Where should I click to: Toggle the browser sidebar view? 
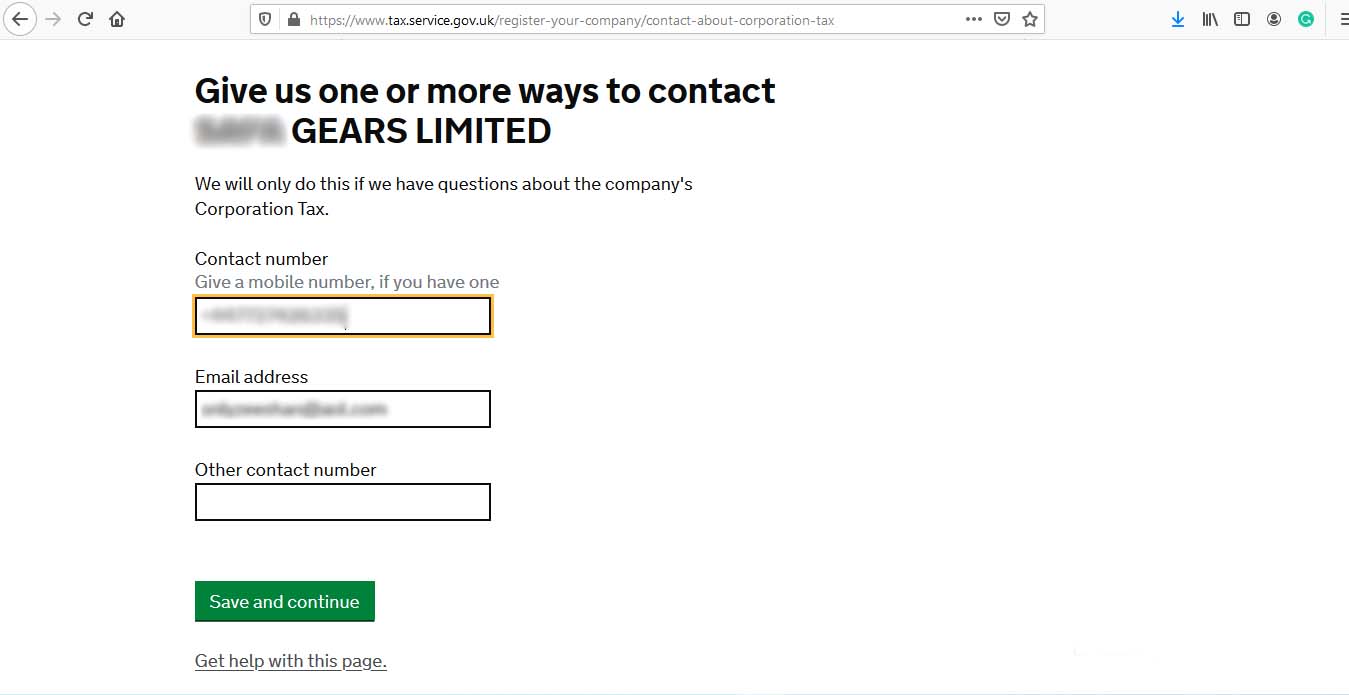pos(1242,19)
